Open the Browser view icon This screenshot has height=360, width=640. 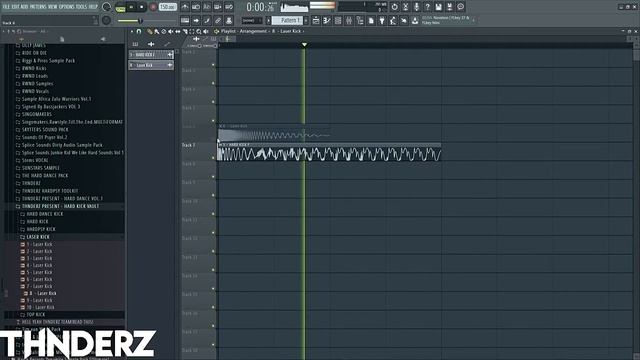coord(360,20)
